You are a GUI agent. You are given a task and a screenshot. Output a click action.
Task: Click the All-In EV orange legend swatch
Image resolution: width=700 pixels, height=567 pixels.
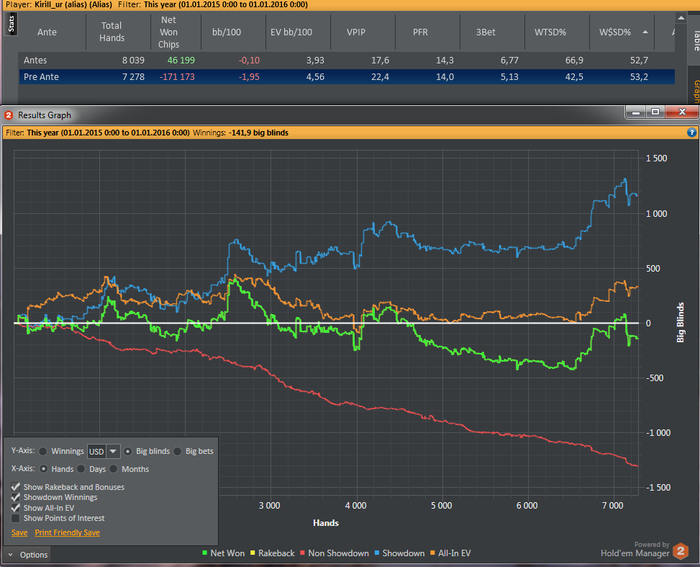(x=433, y=553)
